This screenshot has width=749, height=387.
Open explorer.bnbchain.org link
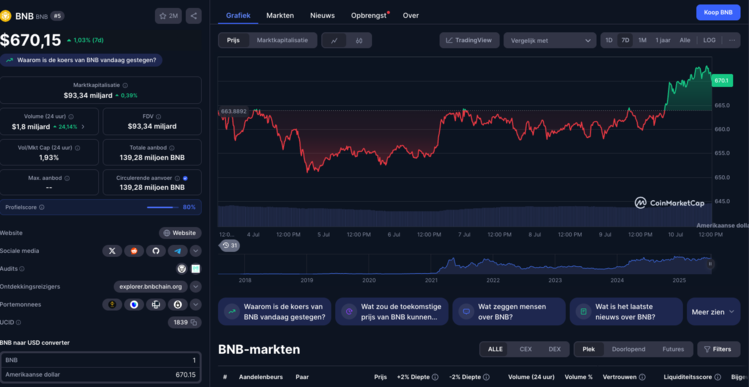(x=151, y=287)
